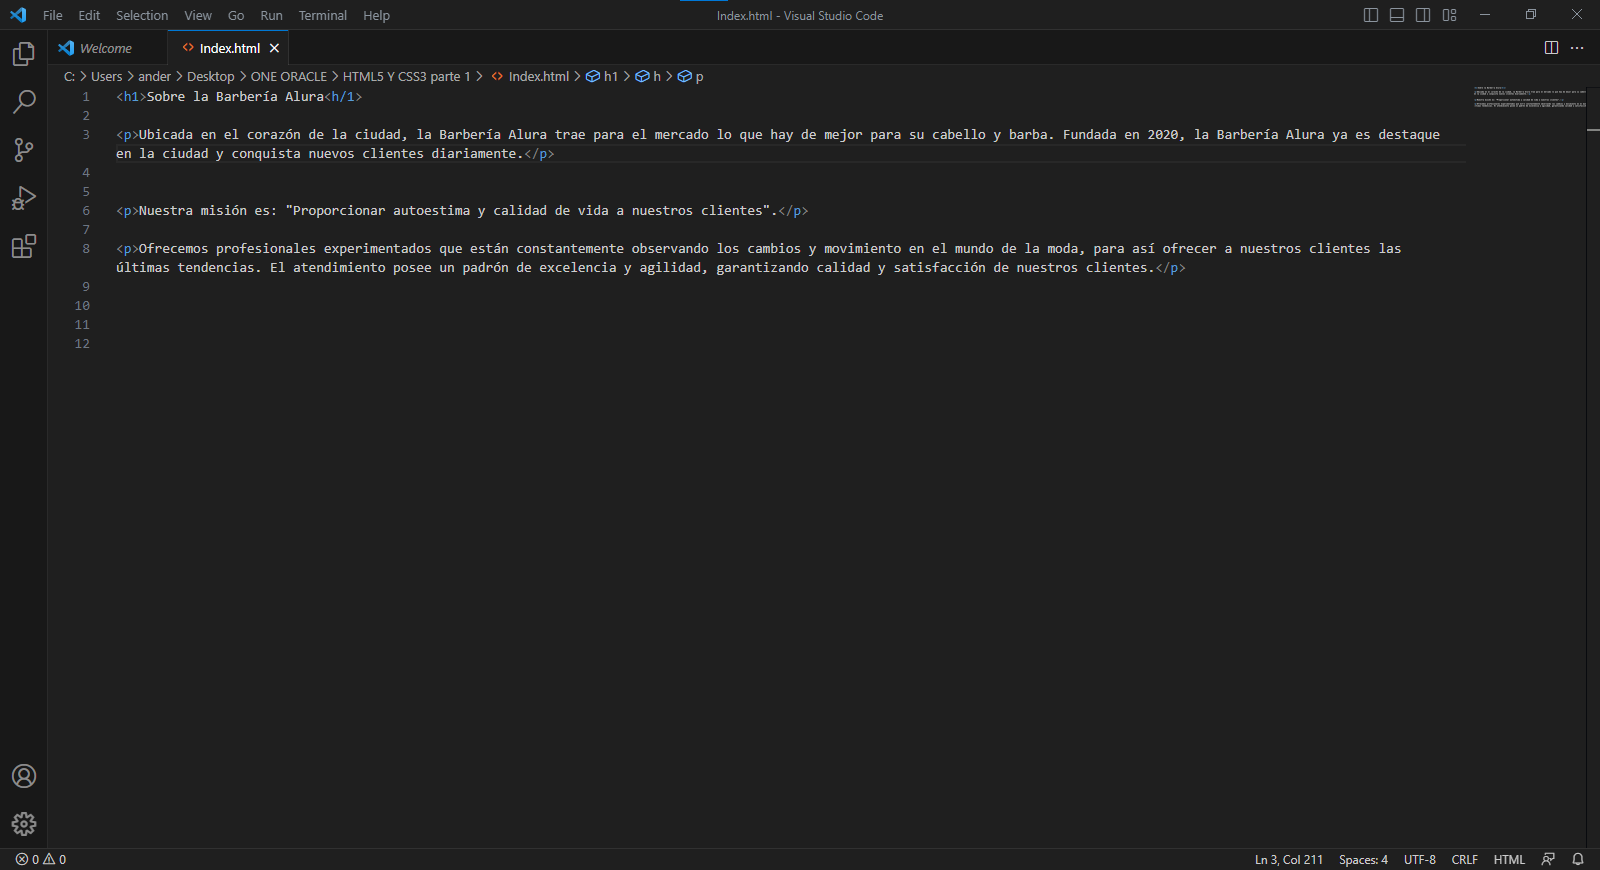Open the Source Control view

[24, 149]
